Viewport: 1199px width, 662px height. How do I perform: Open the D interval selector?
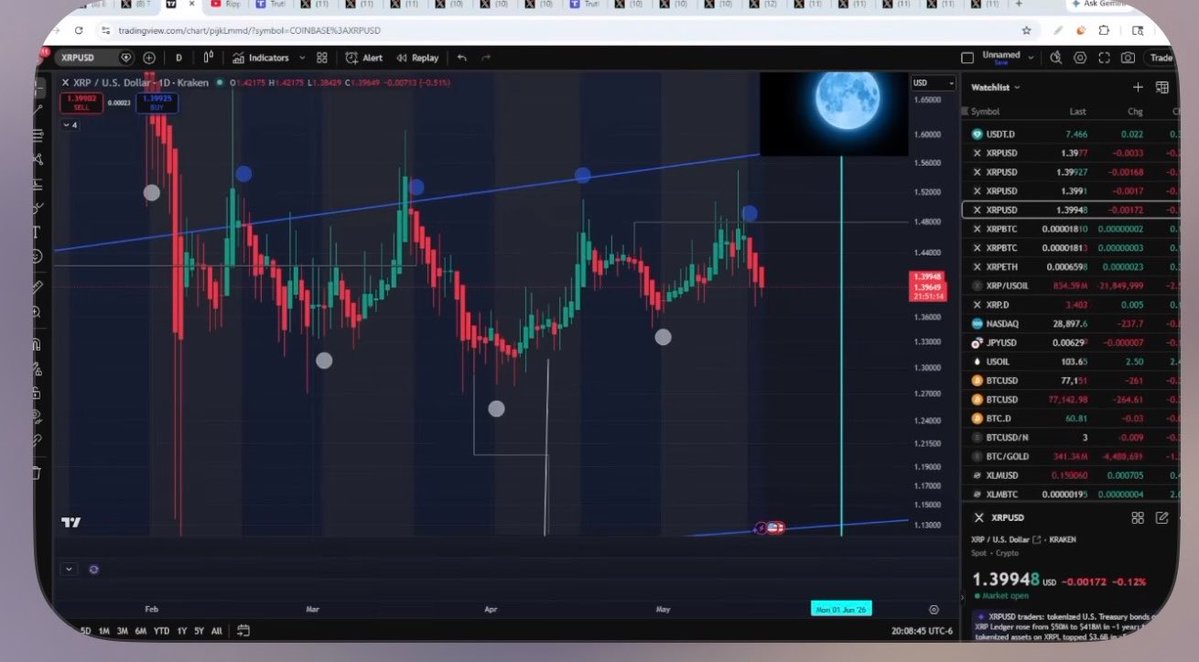tap(179, 58)
